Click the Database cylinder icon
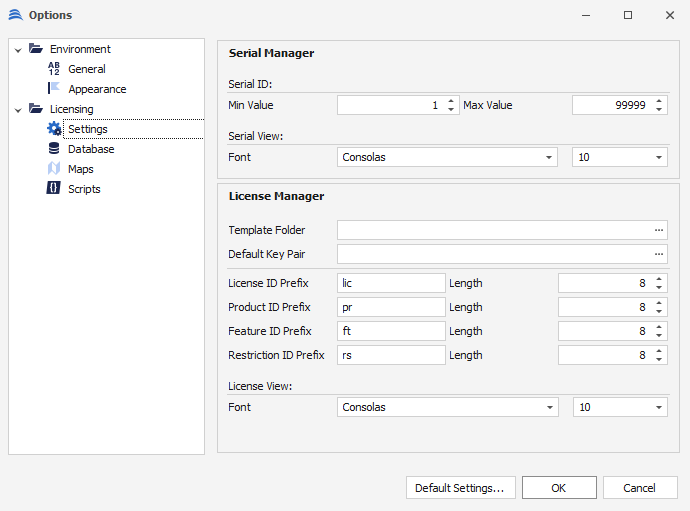This screenshot has height=511, width=690. point(54,149)
